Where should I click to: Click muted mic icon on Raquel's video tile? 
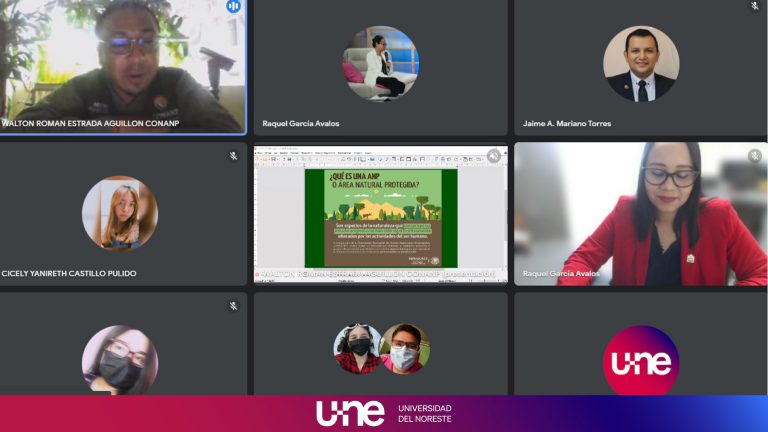(x=754, y=156)
